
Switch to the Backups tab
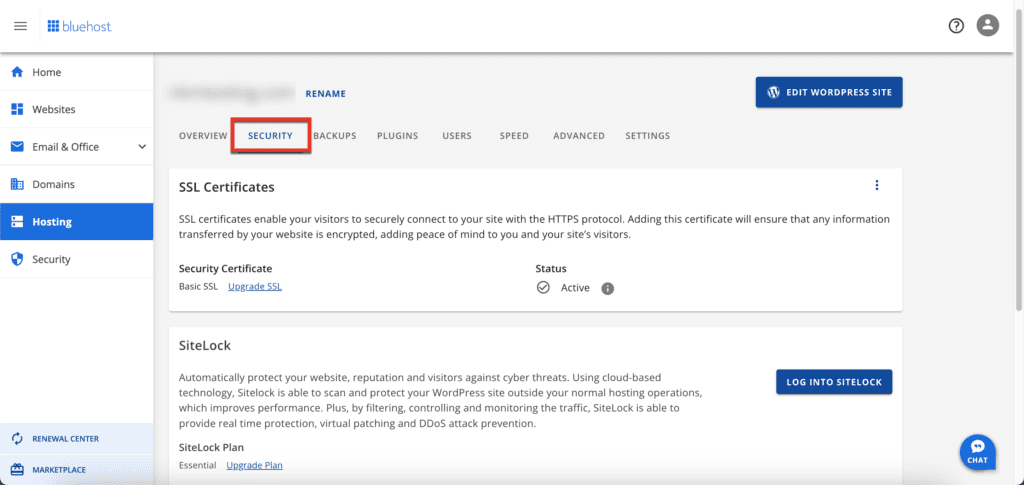[334, 136]
